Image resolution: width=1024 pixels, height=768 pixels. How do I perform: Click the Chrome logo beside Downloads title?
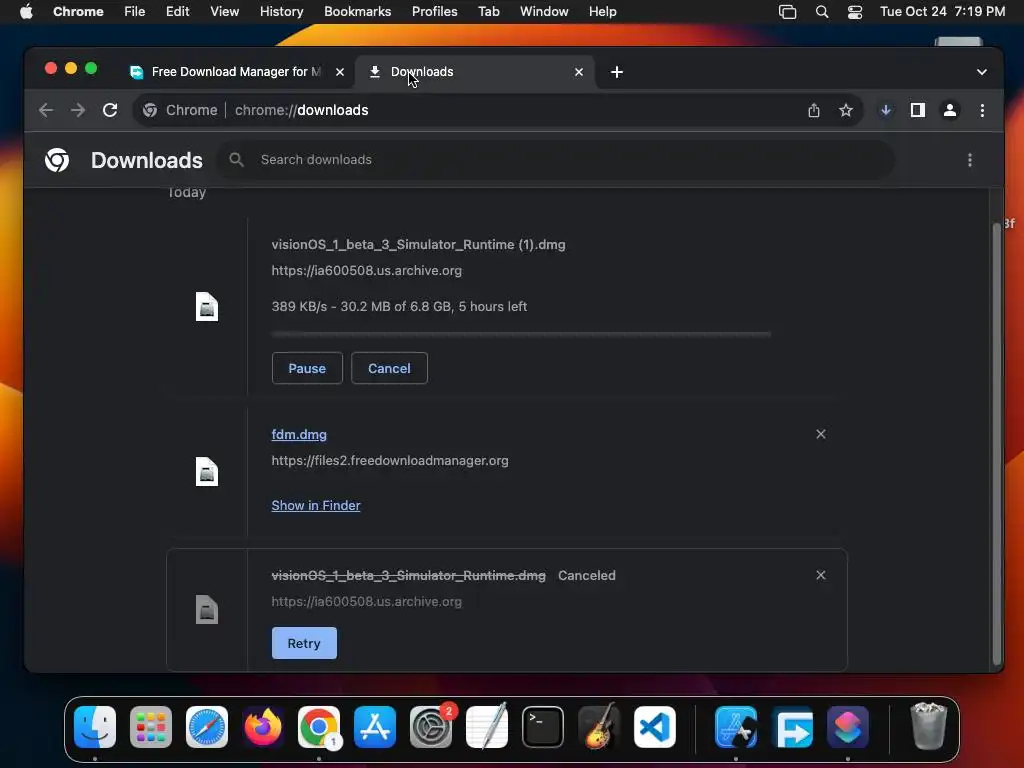coord(57,160)
